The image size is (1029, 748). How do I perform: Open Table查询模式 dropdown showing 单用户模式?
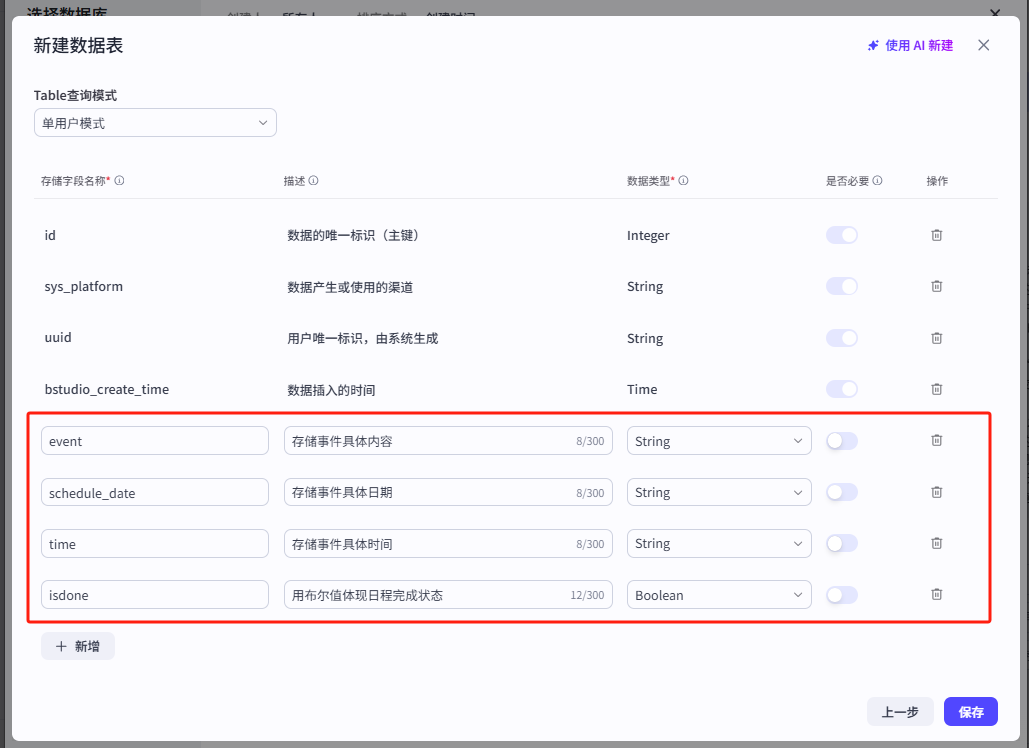pos(155,123)
